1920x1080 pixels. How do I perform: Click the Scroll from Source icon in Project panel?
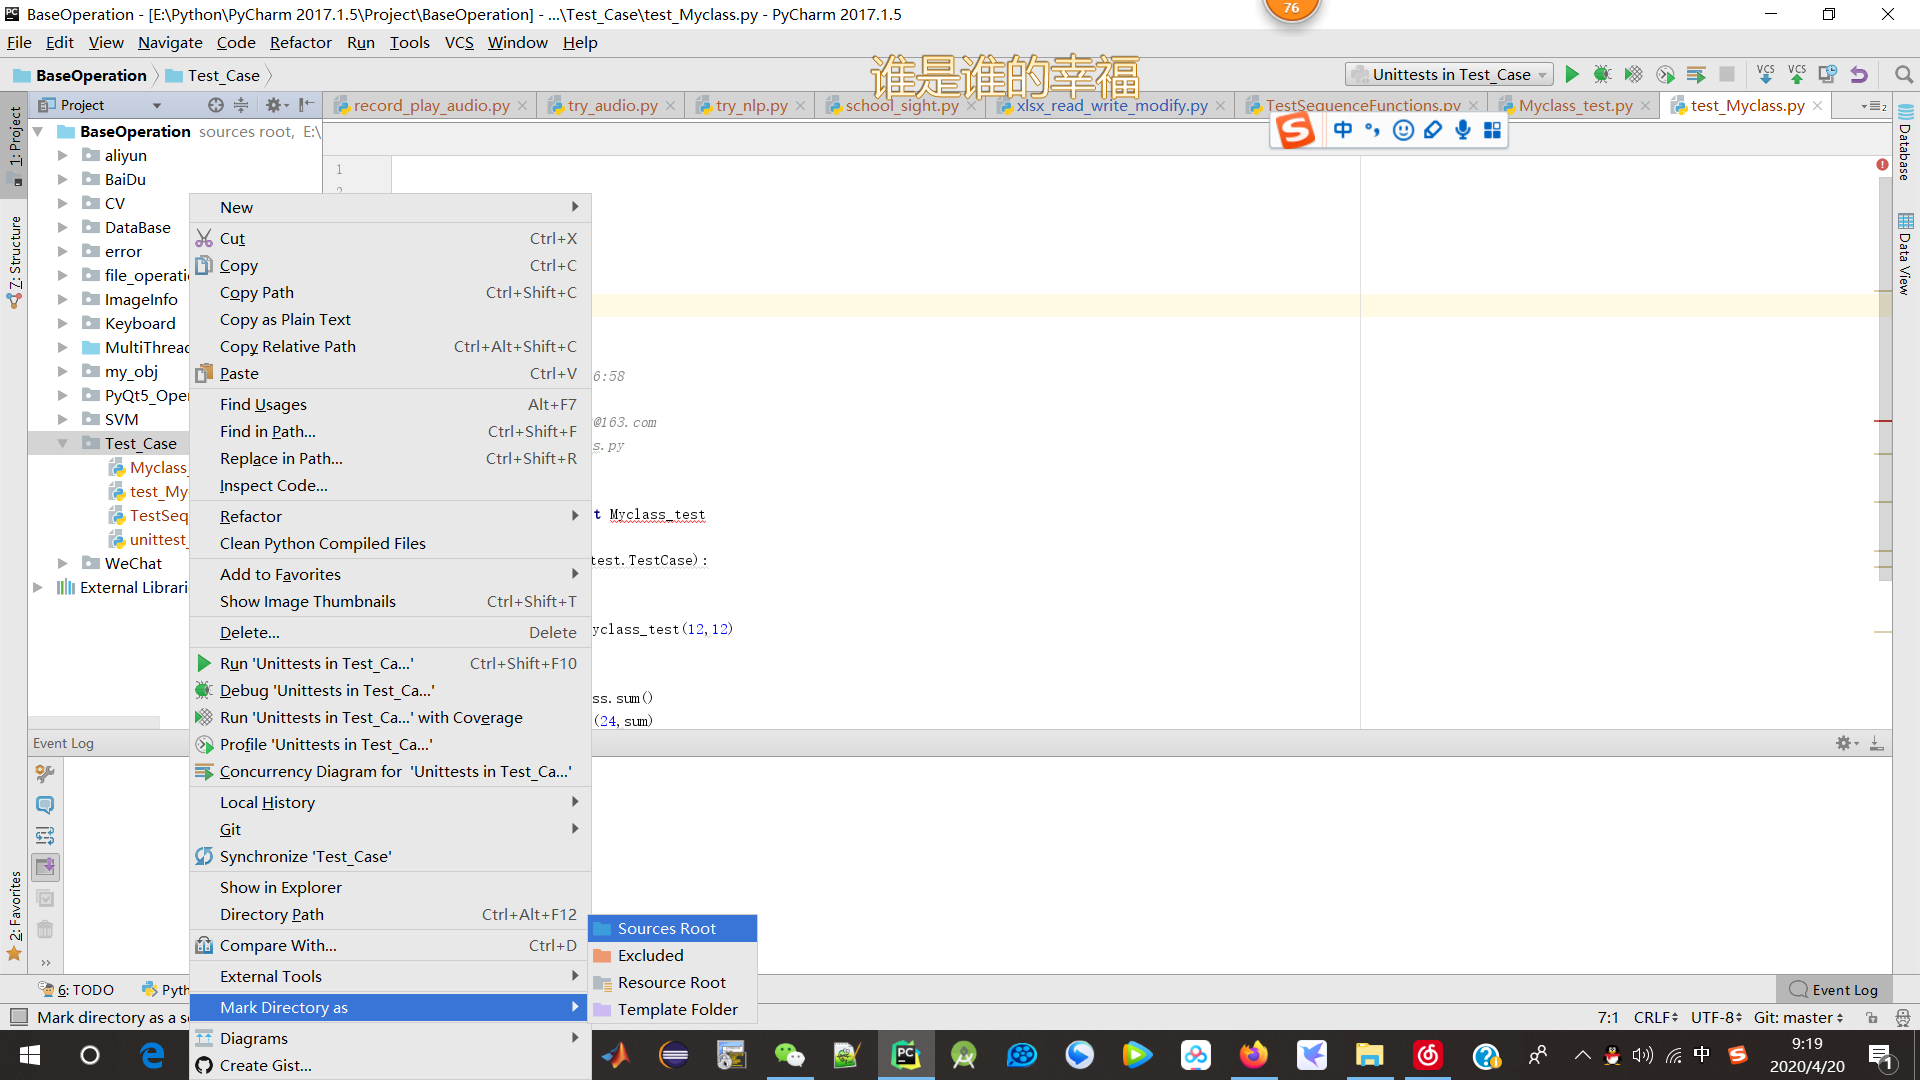[216, 105]
